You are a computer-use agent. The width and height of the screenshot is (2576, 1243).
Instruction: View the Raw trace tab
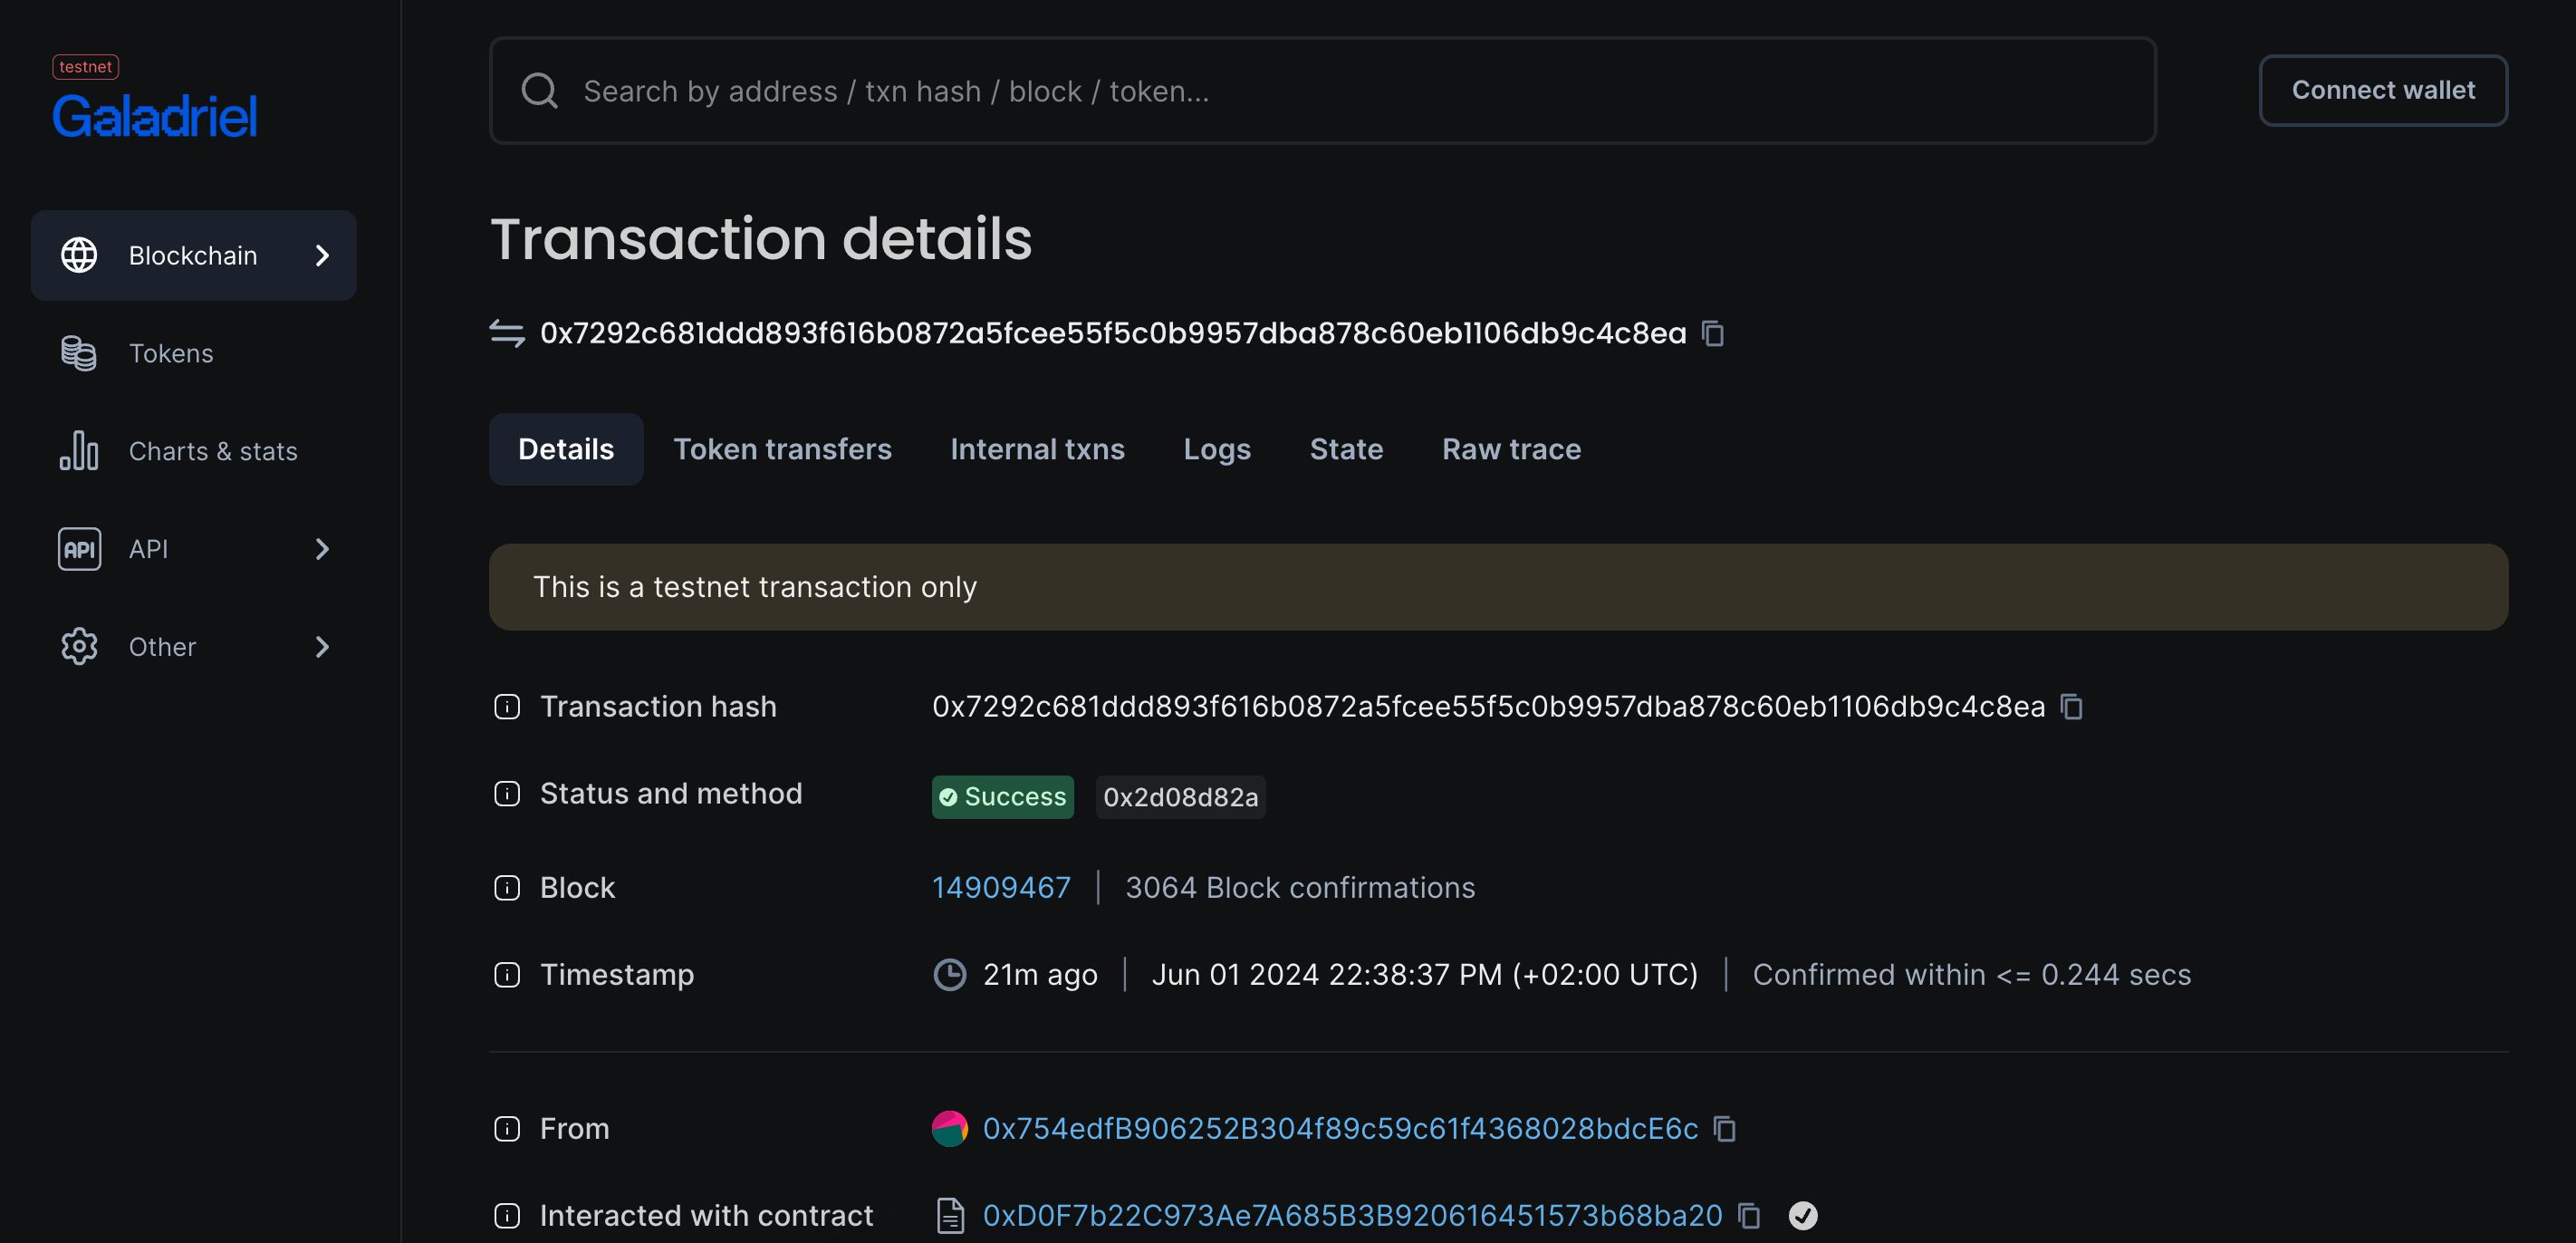pos(1511,449)
